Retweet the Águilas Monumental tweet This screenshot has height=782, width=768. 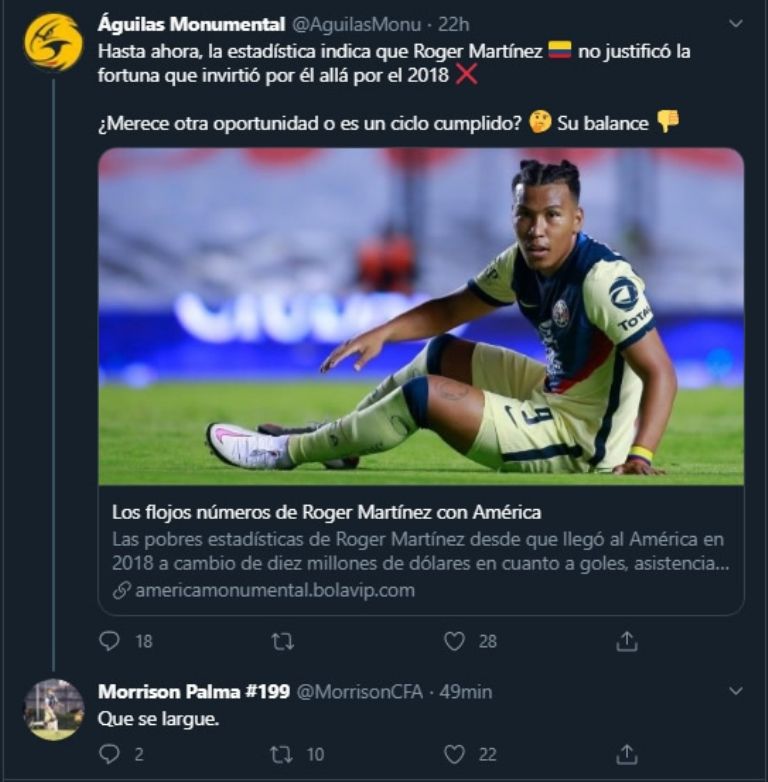pos(283,641)
